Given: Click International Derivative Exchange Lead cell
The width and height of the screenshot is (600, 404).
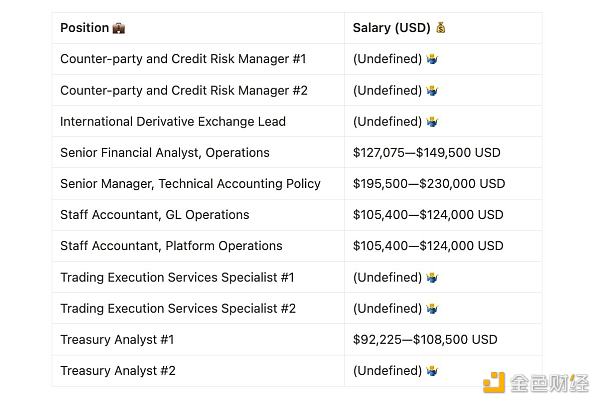Looking at the screenshot, I should (x=173, y=121).
